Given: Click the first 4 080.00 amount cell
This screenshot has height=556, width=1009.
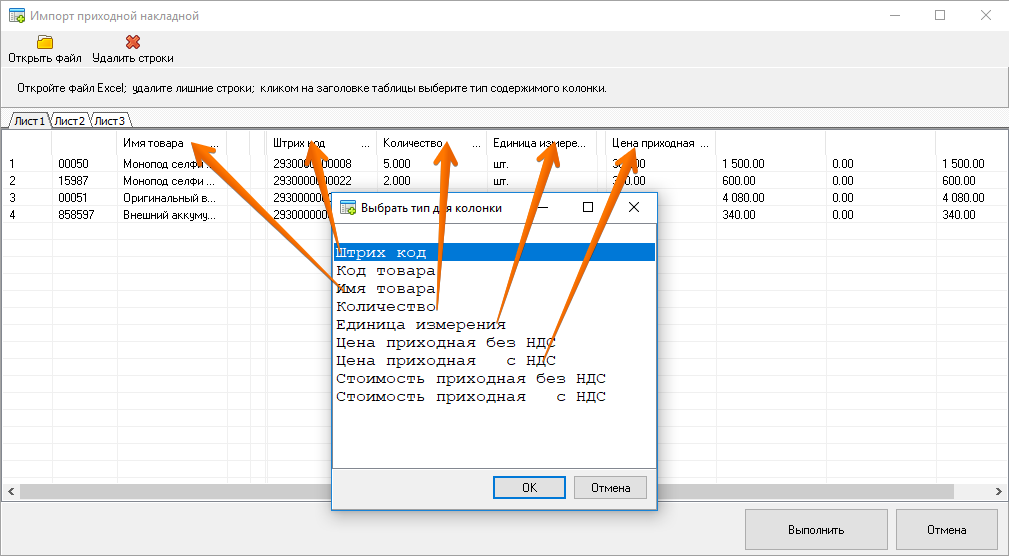Looking at the screenshot, I should pyautogui.click(x=770, y=198).
